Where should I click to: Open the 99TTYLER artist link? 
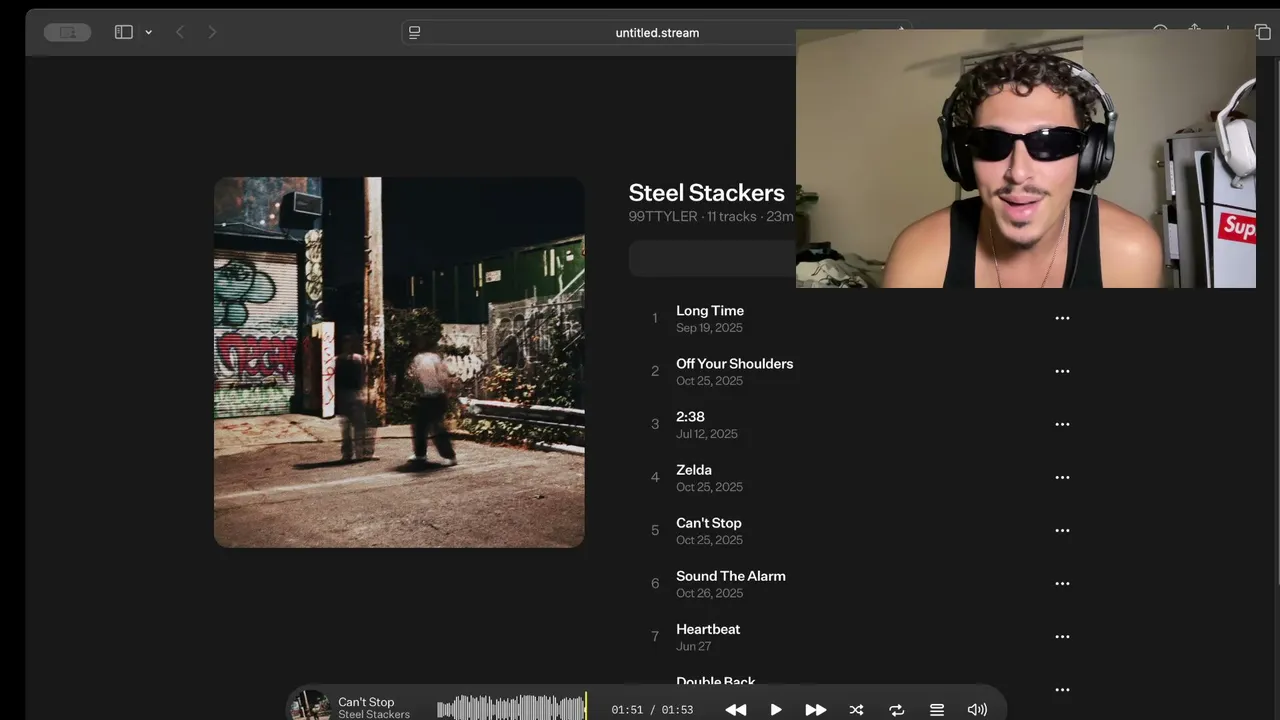pos(663,217)
